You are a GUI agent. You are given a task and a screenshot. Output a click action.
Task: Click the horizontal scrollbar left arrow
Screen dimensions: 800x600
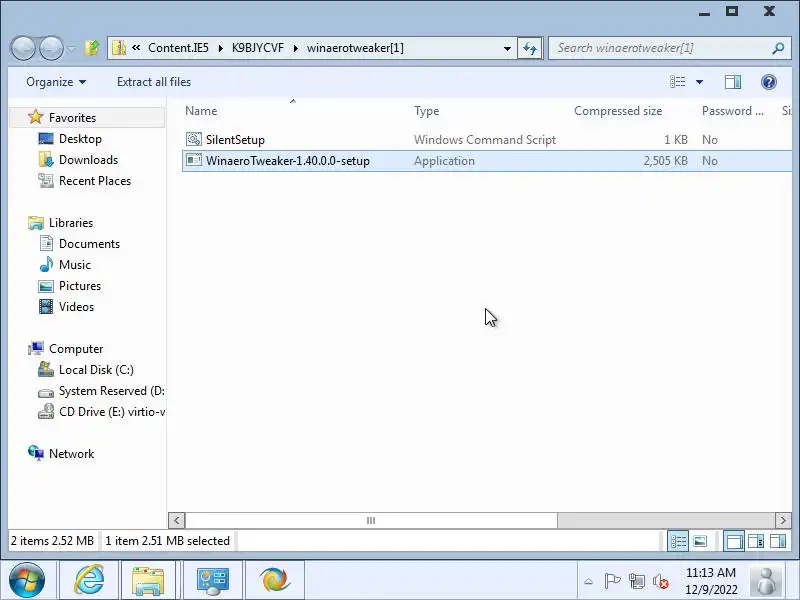(x=177, y=520)
